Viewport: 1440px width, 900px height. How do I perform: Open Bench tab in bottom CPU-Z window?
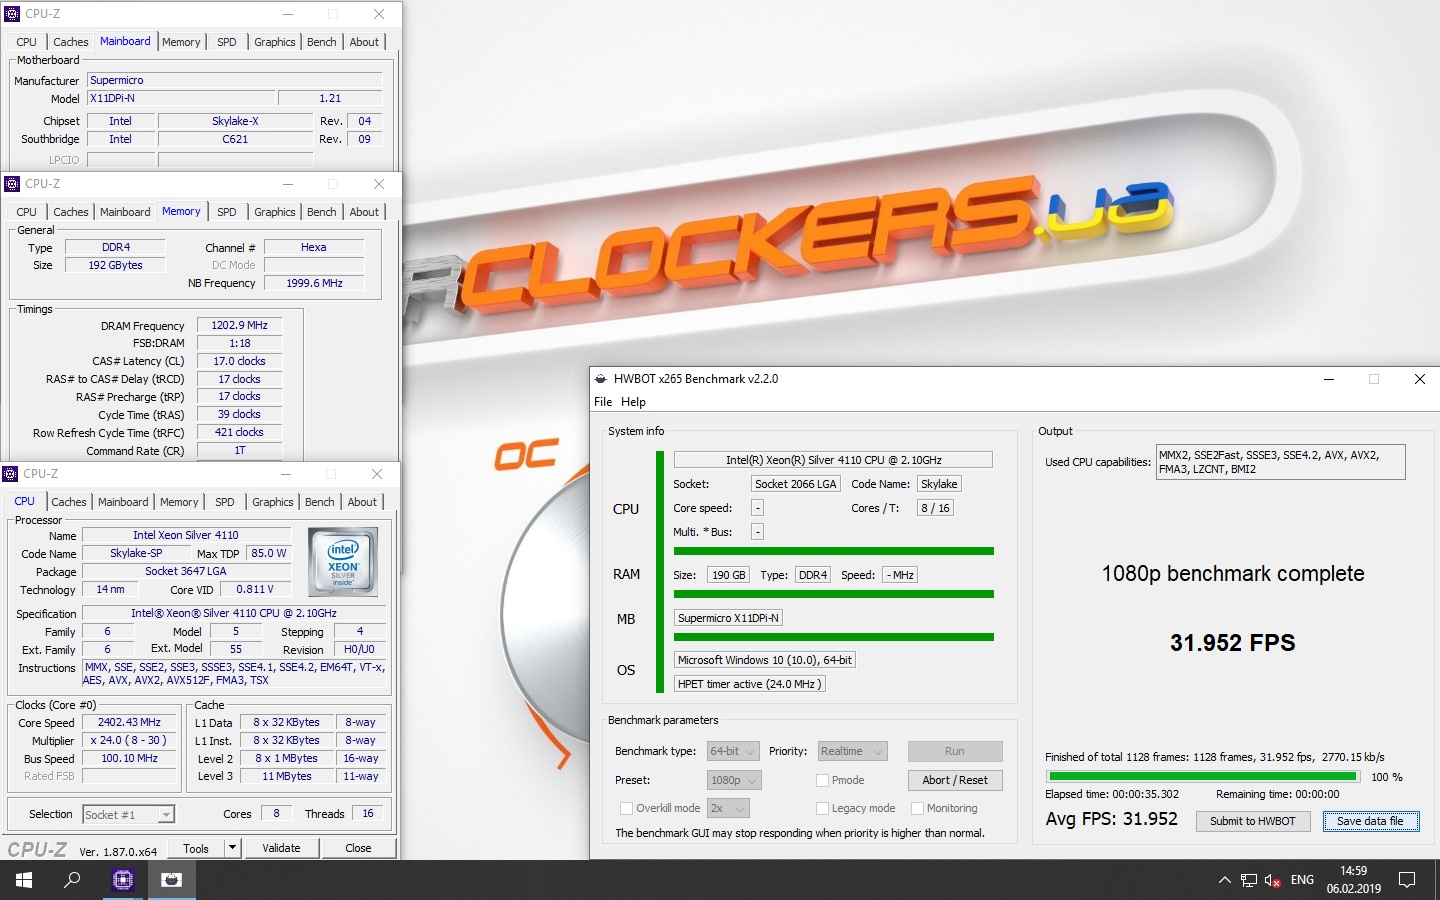point(320,502)
